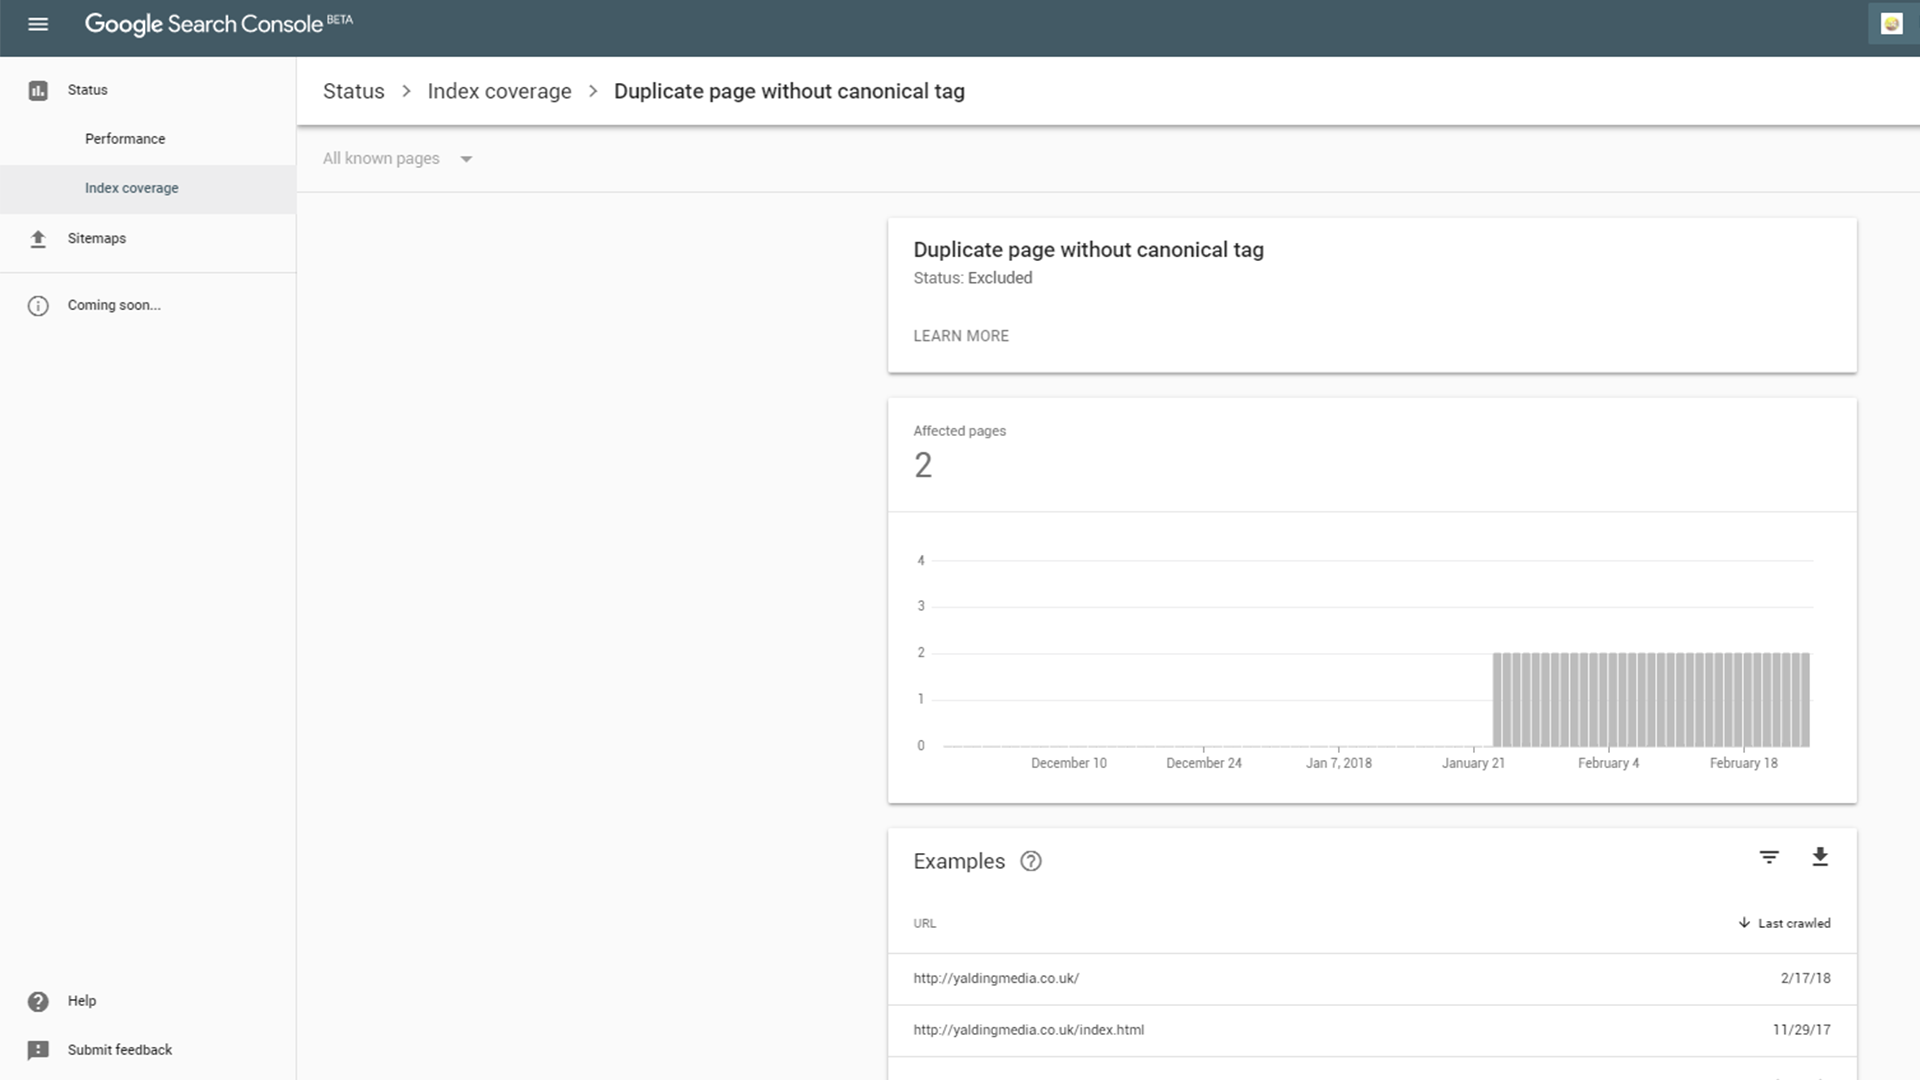
Task: Click the LEARN MORE link
Action: click(x=961, y=336)
